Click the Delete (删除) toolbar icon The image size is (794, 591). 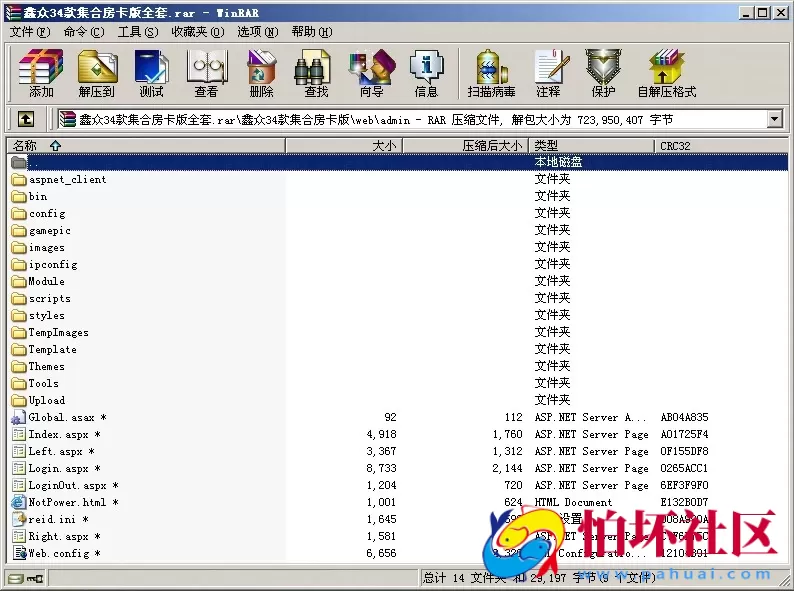[261, 73]
